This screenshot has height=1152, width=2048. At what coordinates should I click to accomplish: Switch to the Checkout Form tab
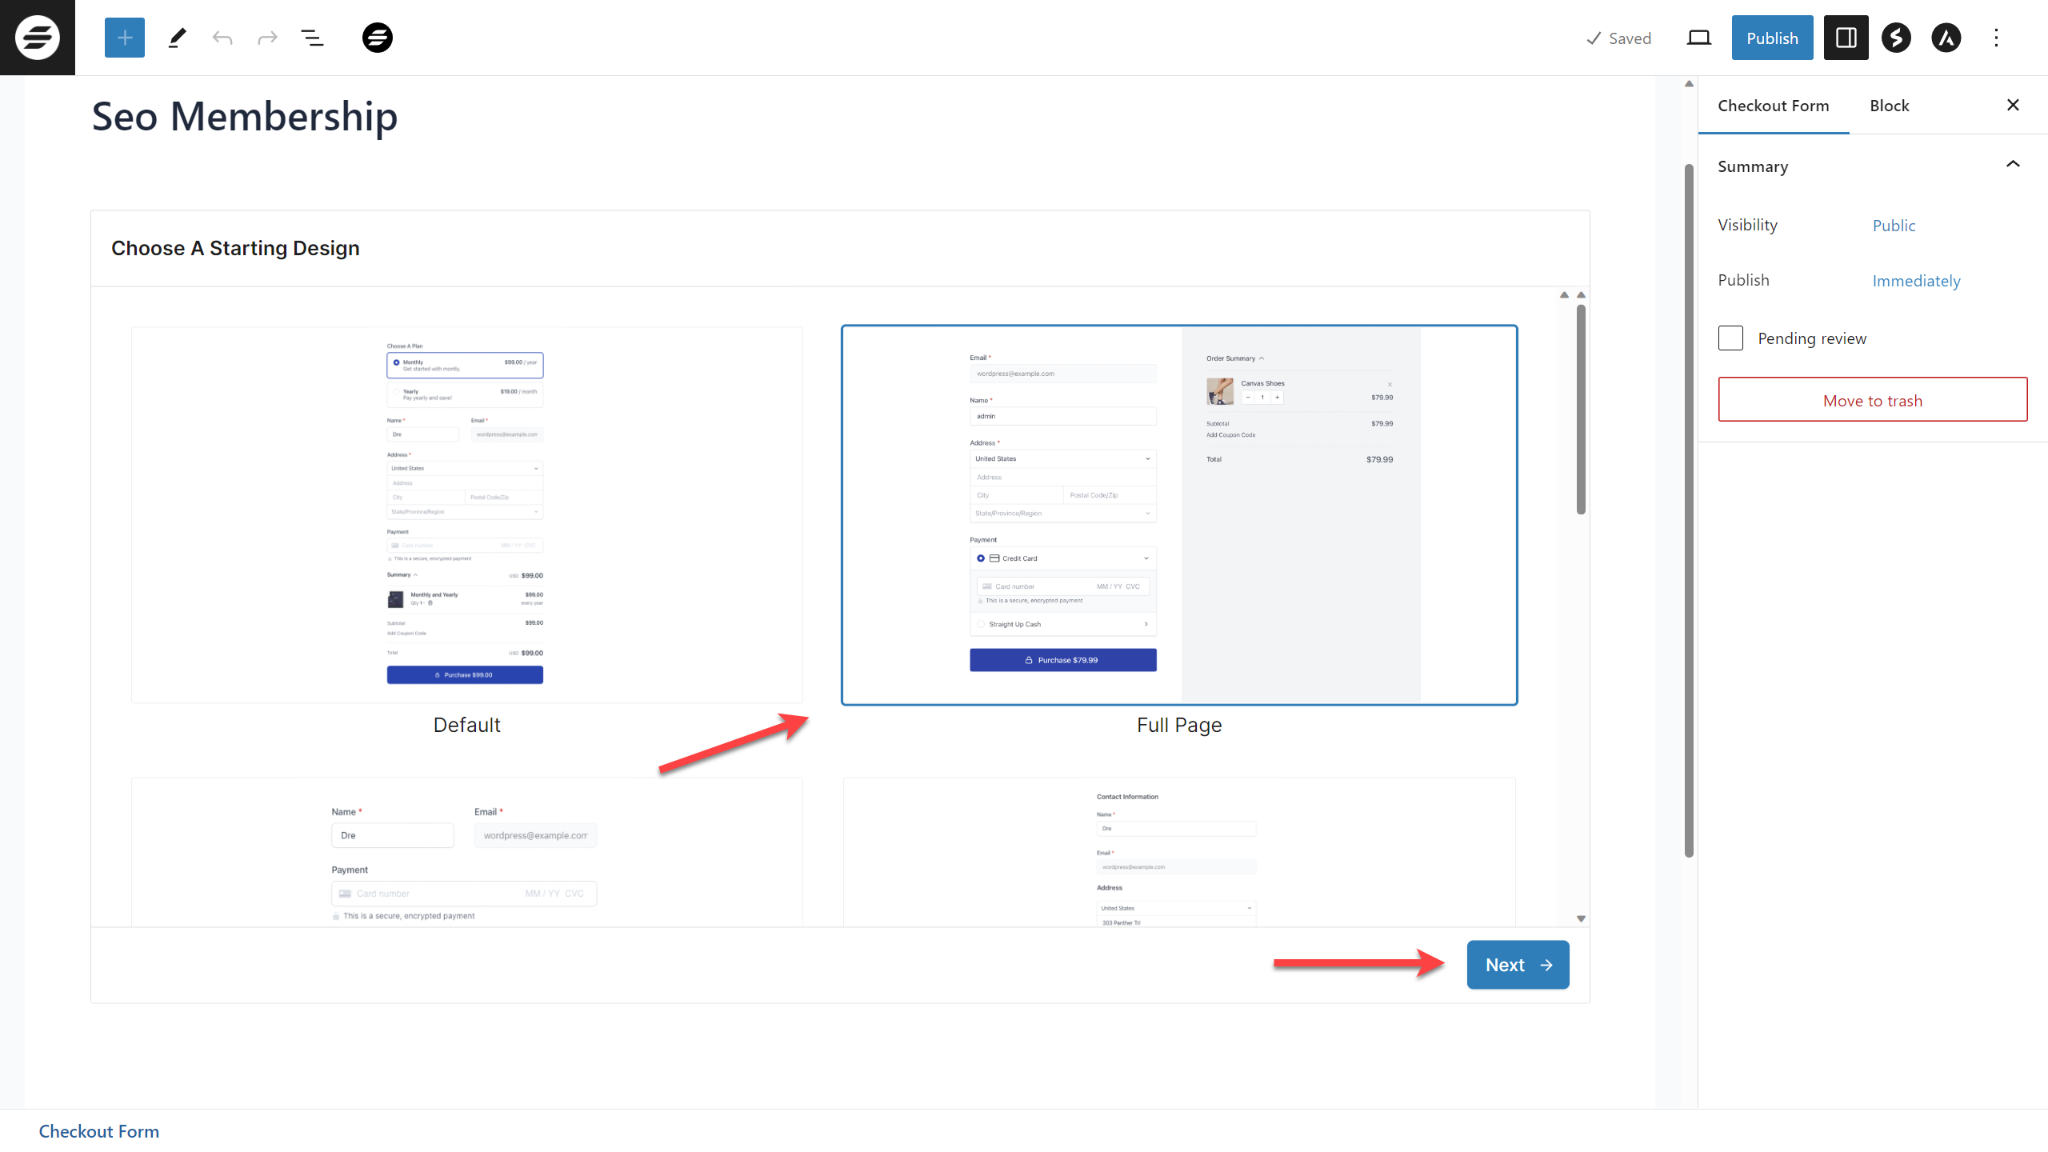[x=1773, y=105]
